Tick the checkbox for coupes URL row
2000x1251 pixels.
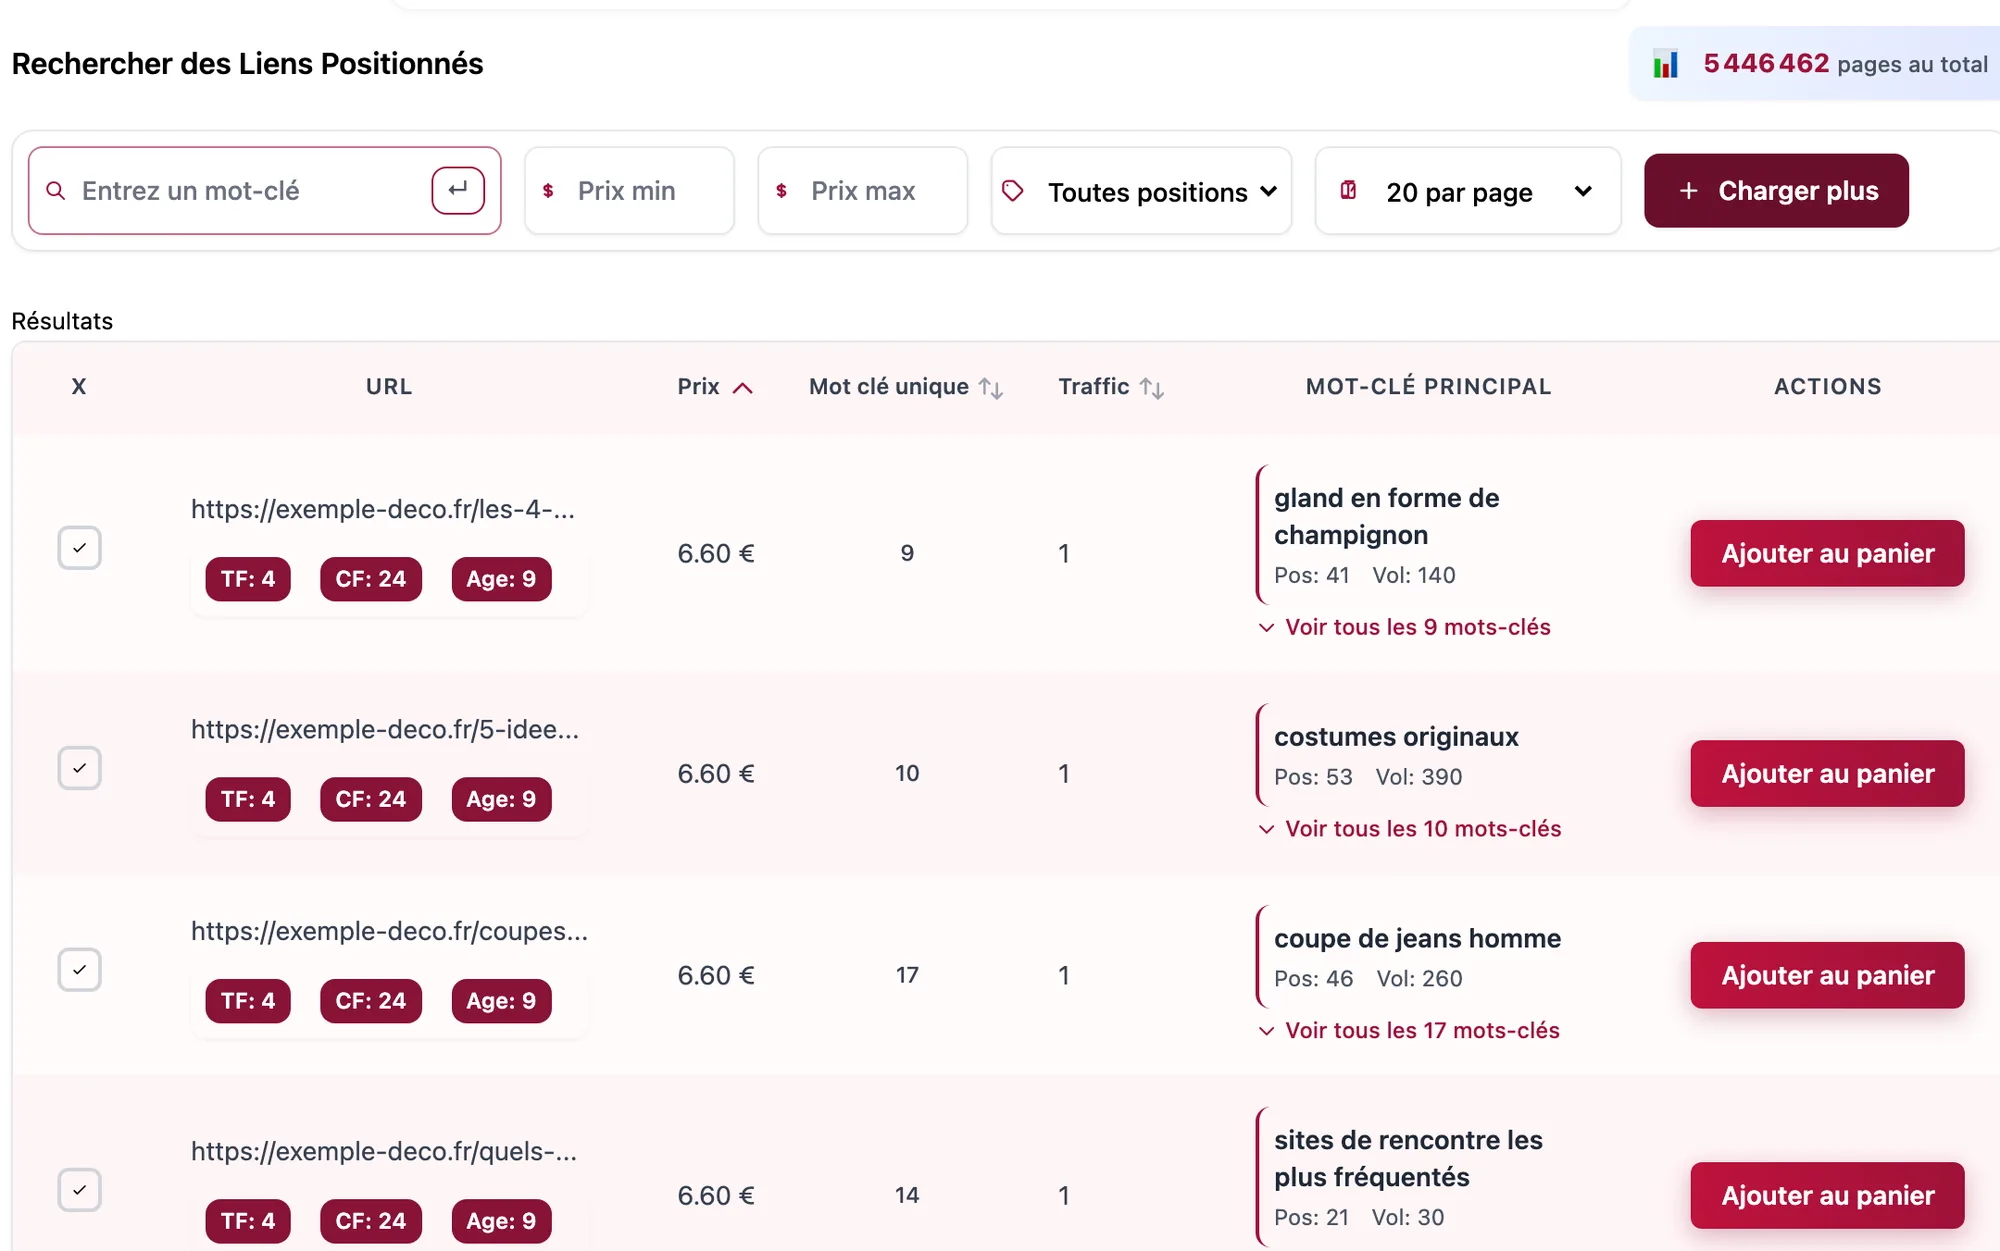coord(79,970)
